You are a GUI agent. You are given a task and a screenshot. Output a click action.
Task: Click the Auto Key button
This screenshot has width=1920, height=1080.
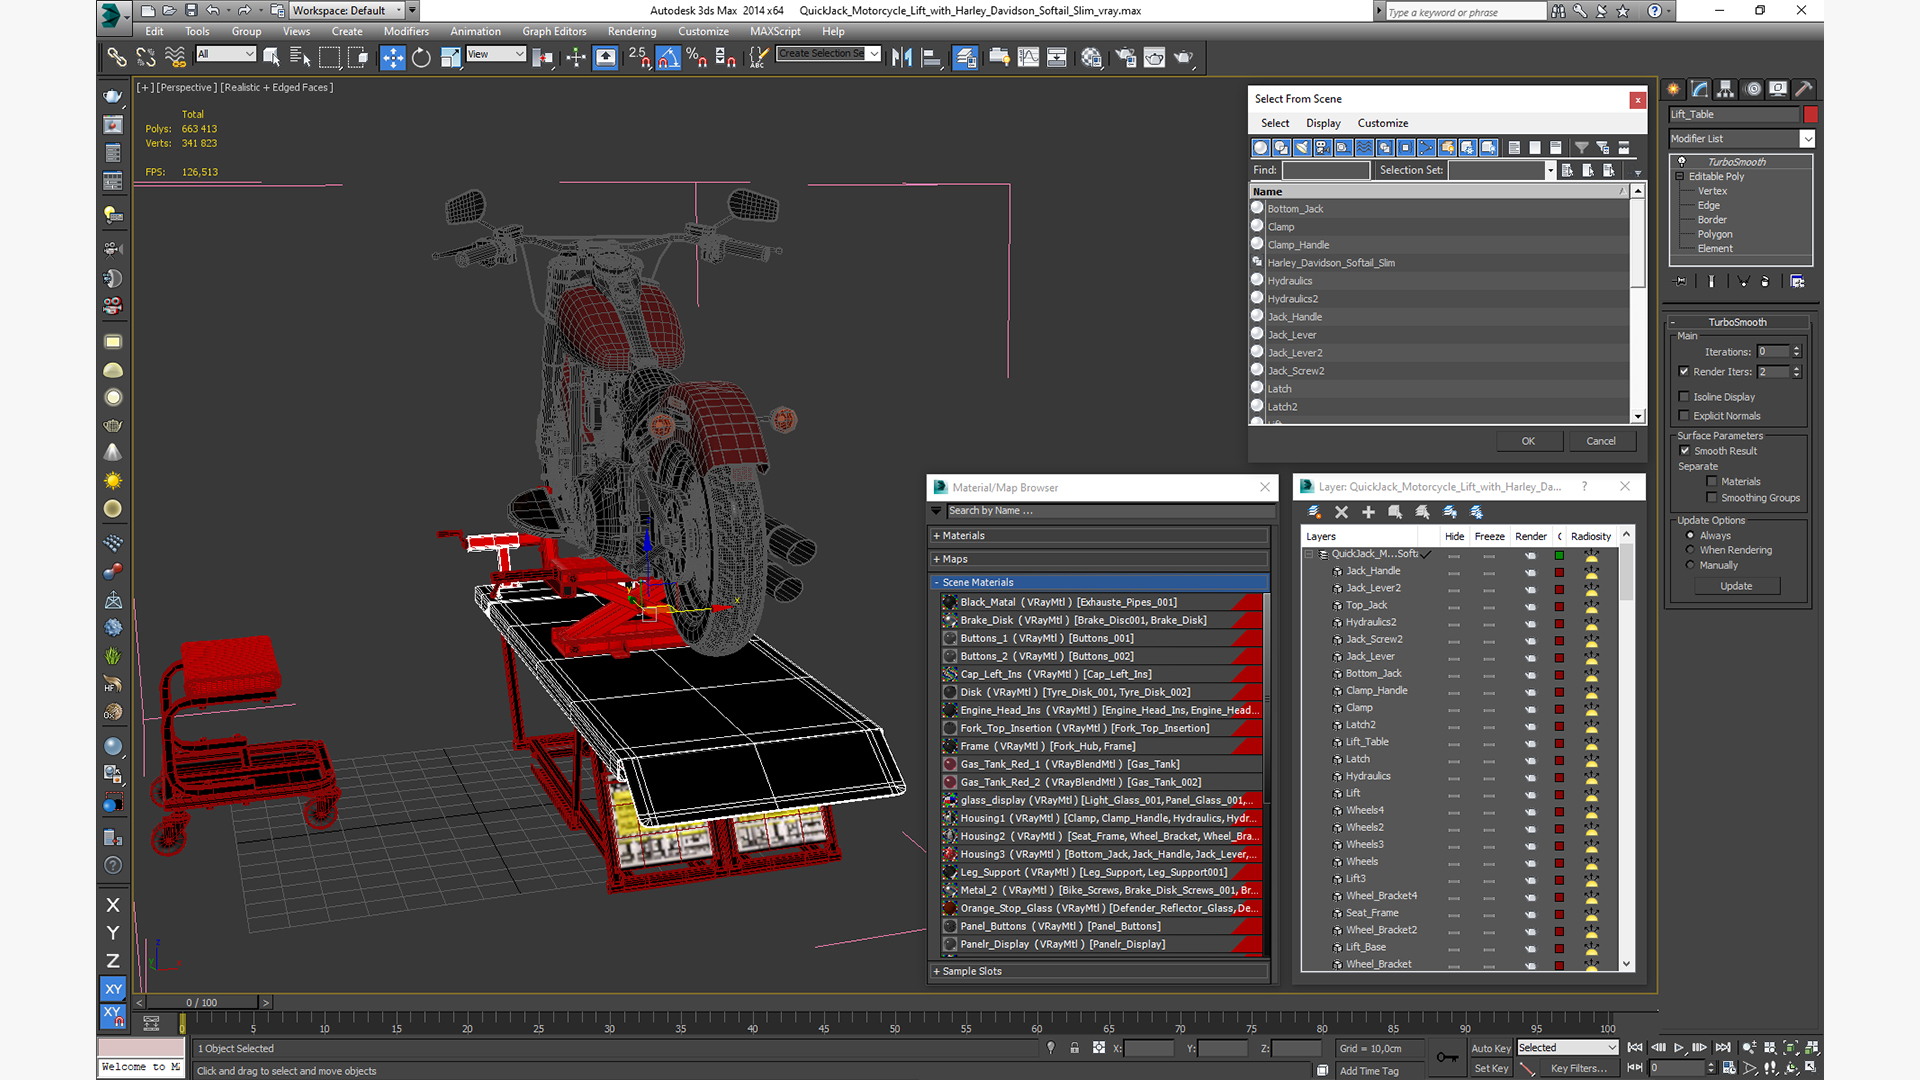(x=1490, y=1048)
